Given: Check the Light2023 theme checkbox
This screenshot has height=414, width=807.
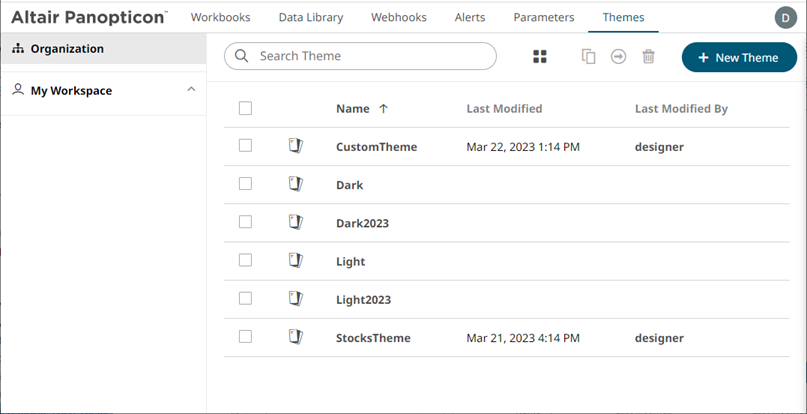Looking at the screenshot, I should (x=246, y=298).
